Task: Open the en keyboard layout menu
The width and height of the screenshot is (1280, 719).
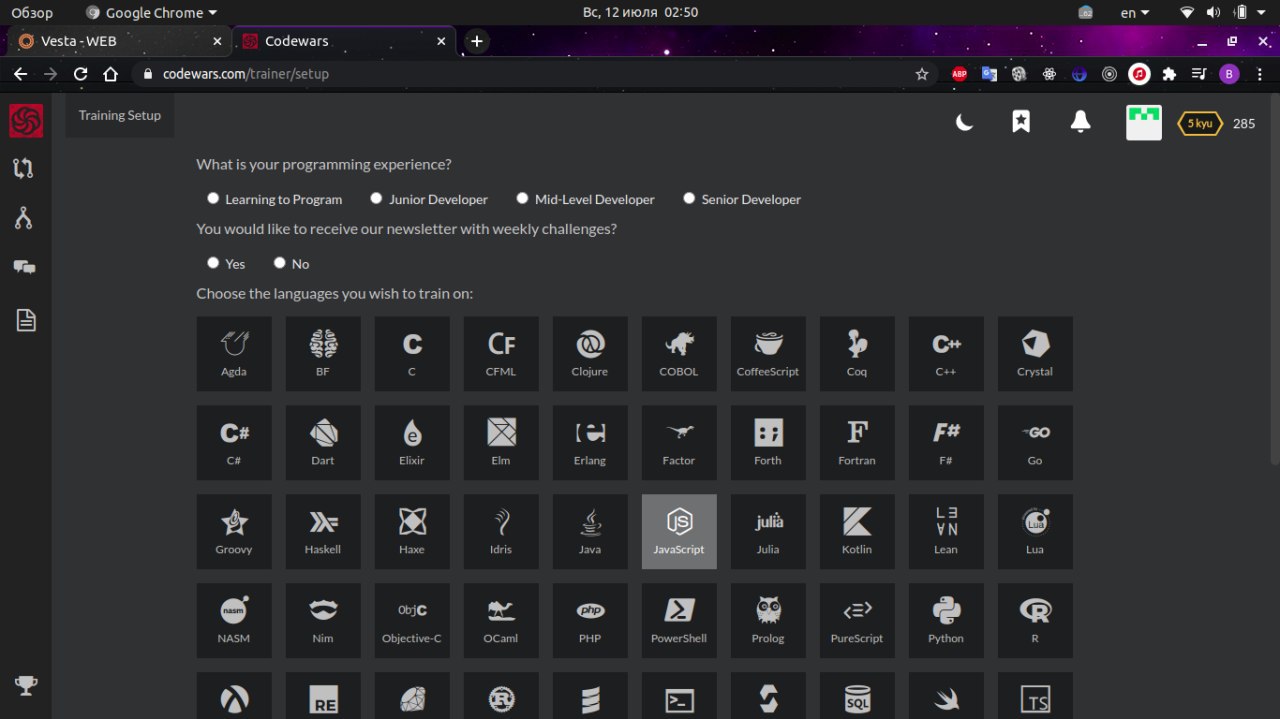Action: pos(1135,13)
